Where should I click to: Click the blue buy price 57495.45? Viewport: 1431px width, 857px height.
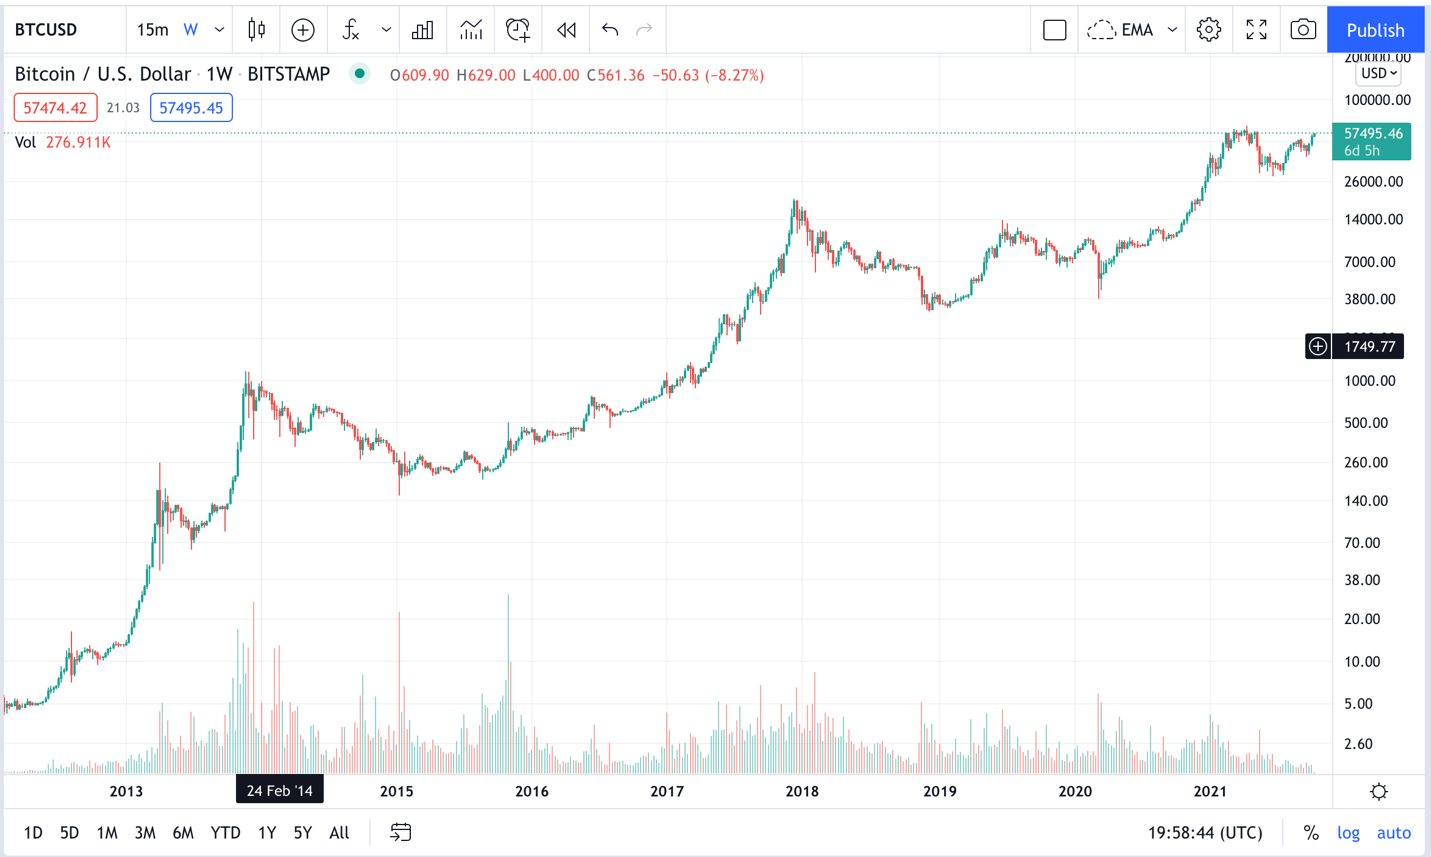191,108
